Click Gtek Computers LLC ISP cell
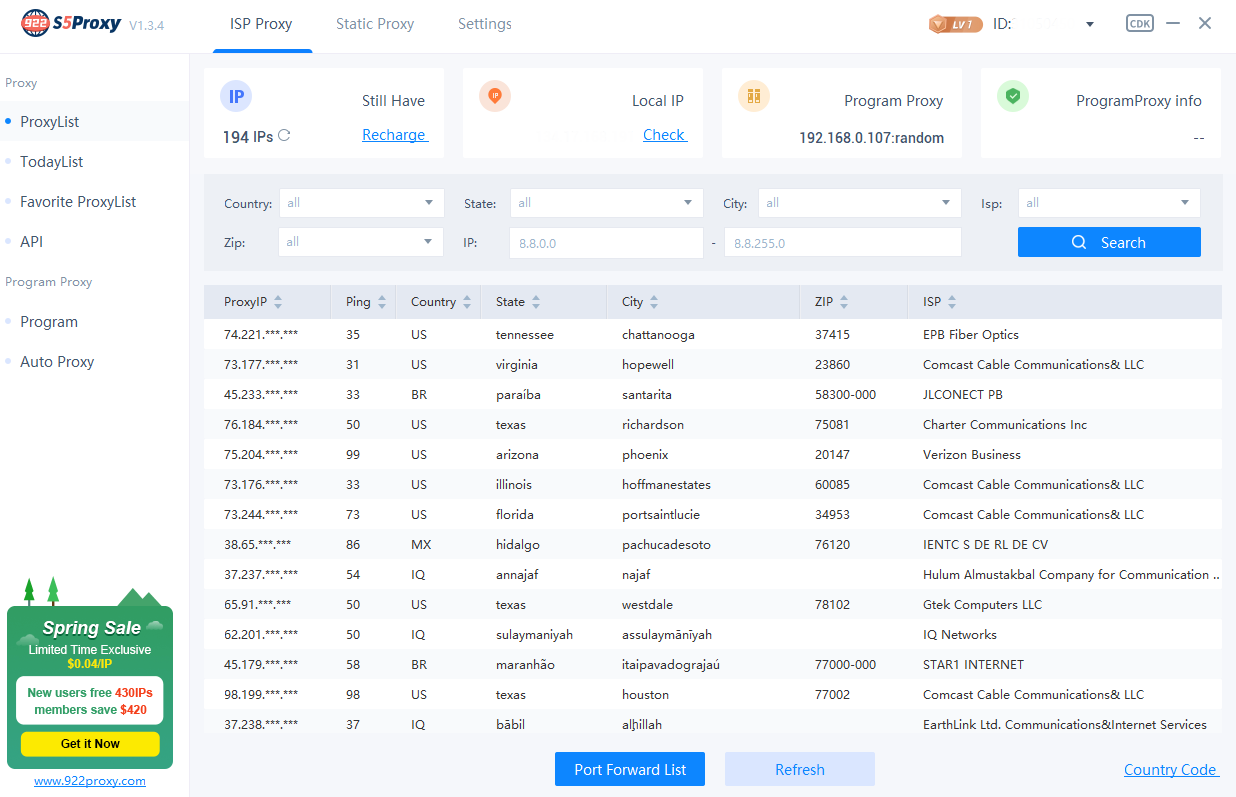This screenshot has width=1236, height=797. point(982,604)
